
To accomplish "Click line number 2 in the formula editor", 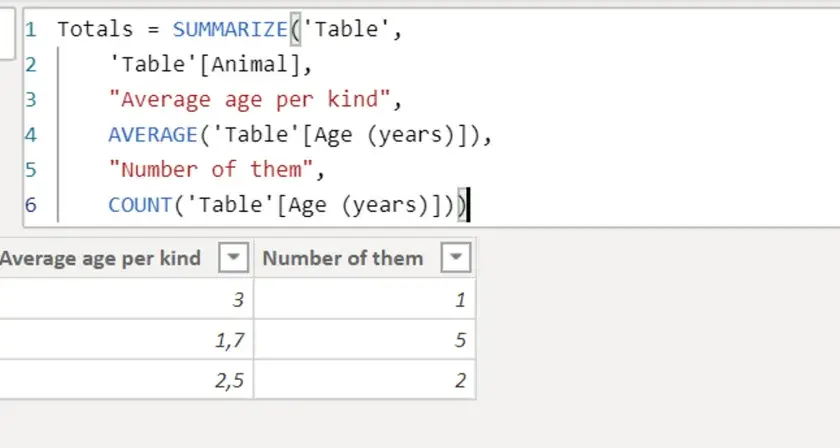I will [x=31, y=64].
